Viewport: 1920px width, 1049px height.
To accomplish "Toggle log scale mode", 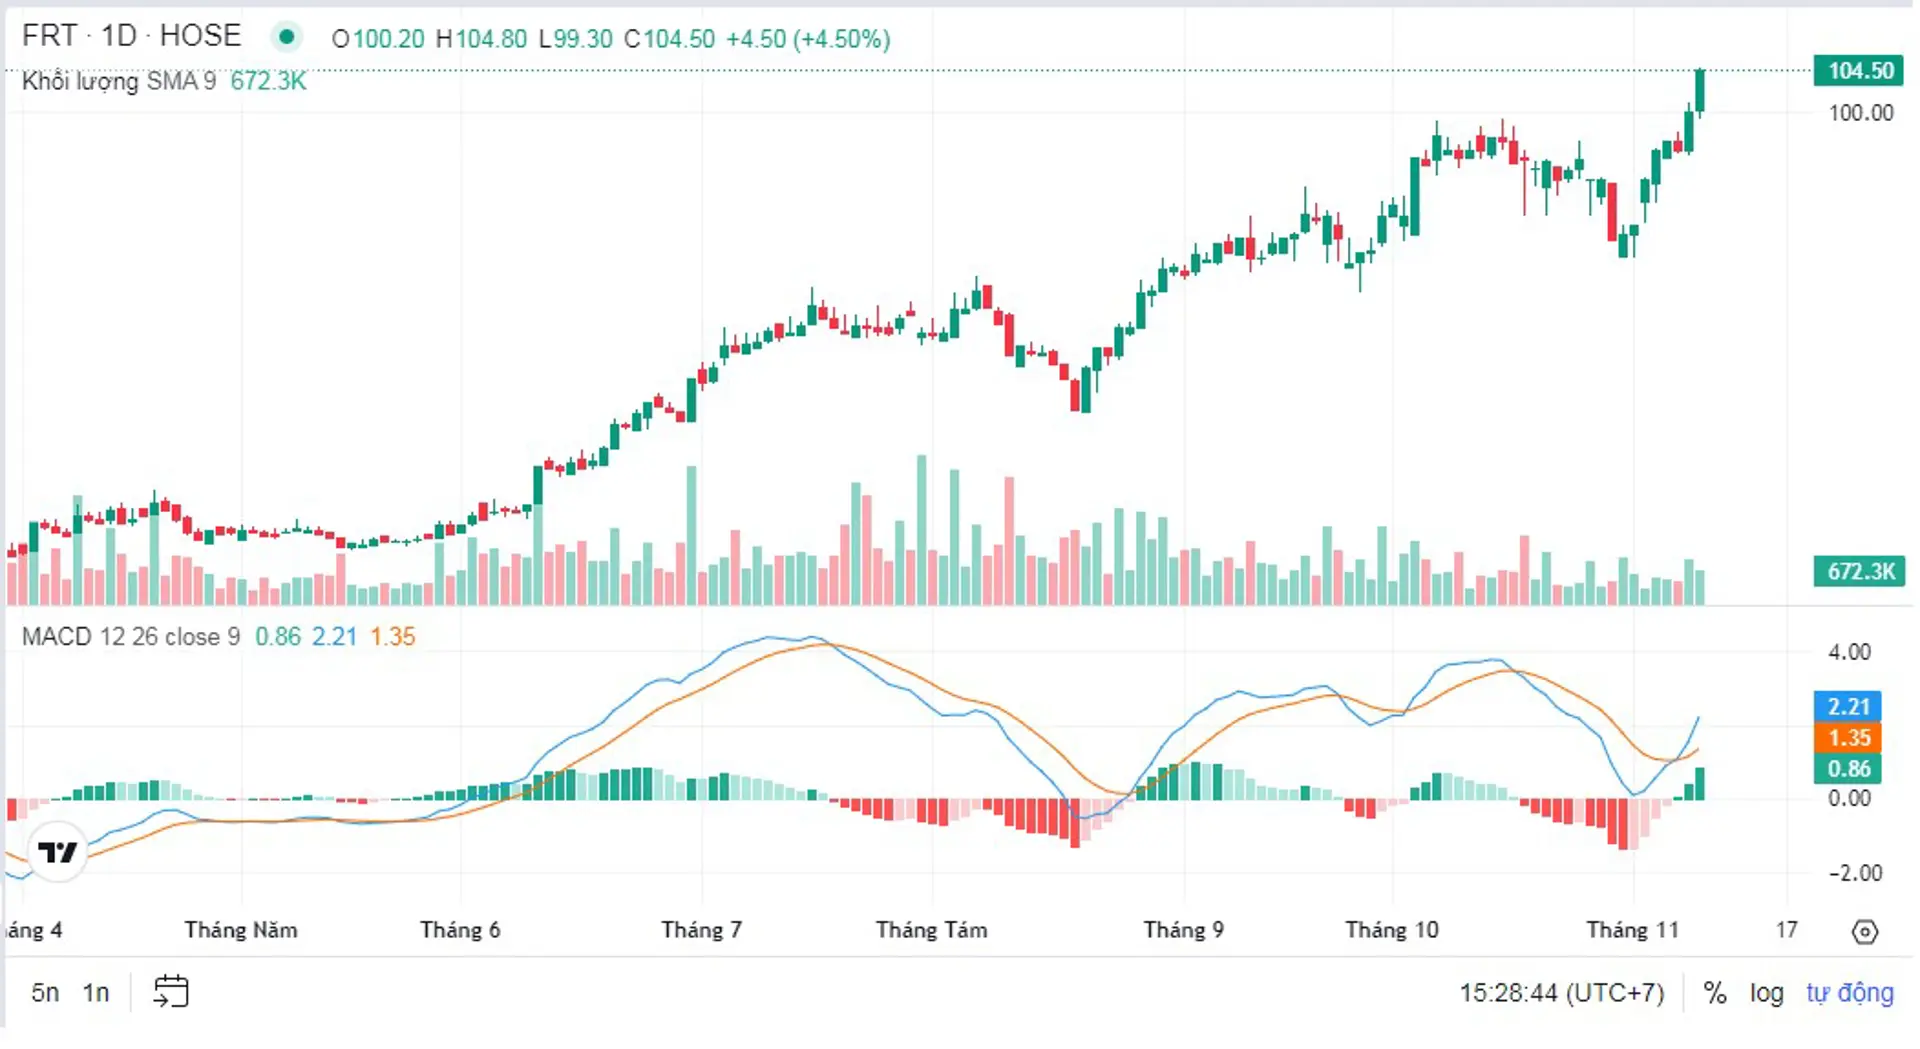I will click(1766, 992).
